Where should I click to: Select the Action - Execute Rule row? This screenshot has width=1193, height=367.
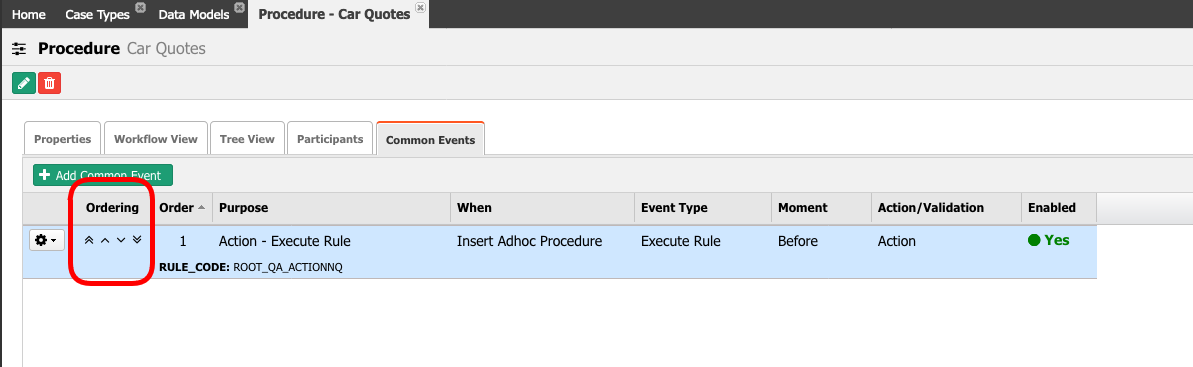coord(559,253)
